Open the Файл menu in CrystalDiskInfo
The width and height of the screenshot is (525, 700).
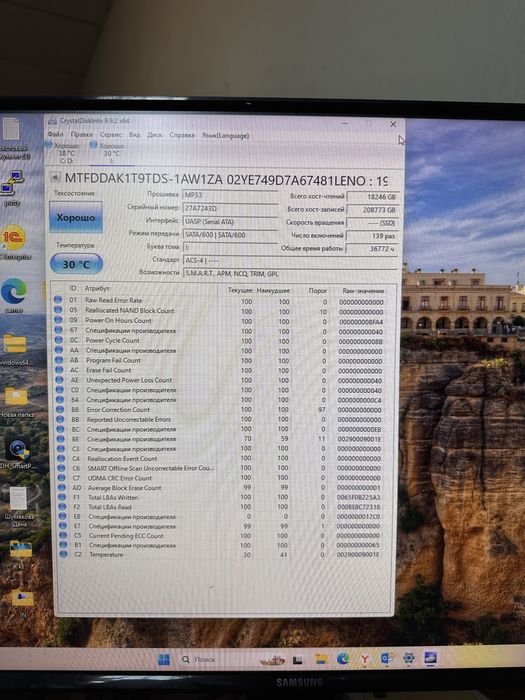55,134
